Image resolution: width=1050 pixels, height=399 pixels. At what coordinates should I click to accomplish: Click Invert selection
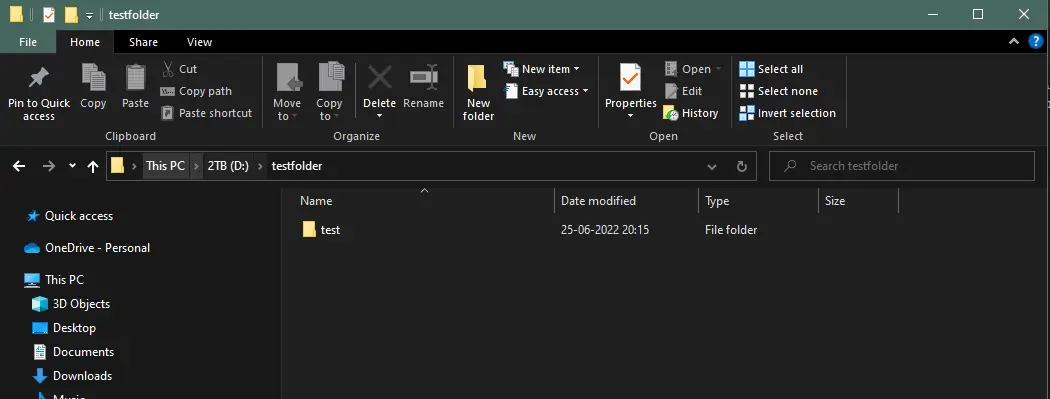click(788, 113)
